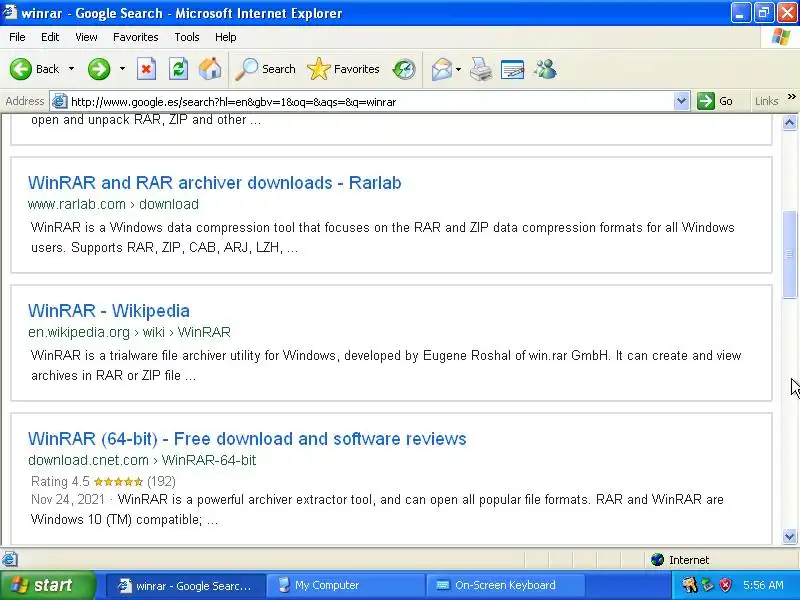Open the Forward history dropdown arrow
Viewport: 800px width, 600px height.
click(x=122, y=69)
